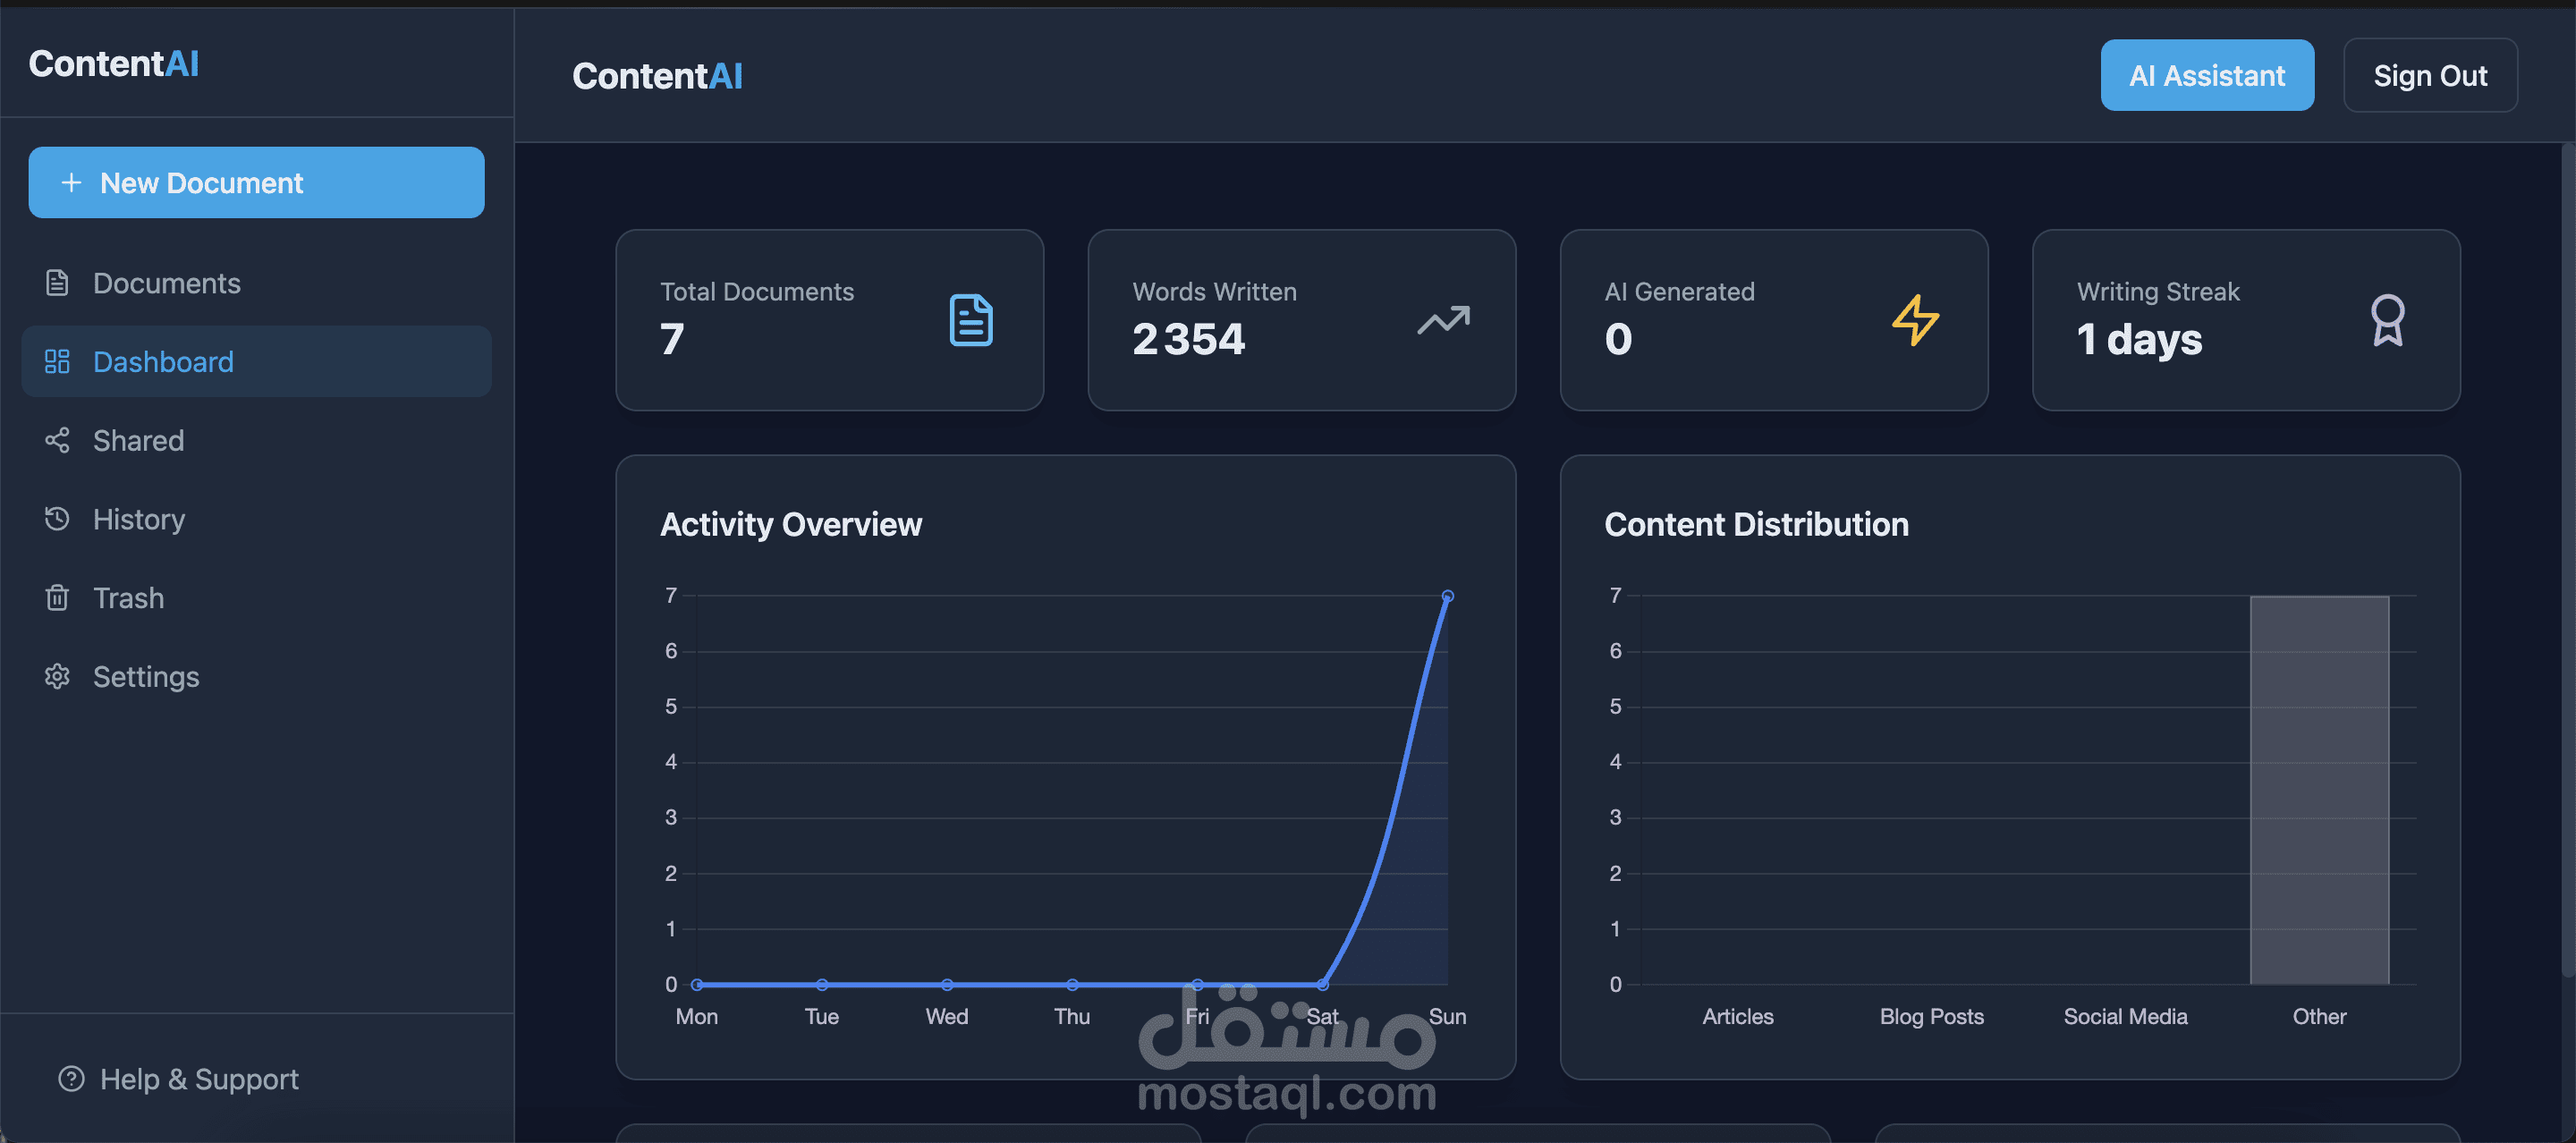Click the Settings gear icon
This screenshot has height=1143, width=2576.
(57, 676)
